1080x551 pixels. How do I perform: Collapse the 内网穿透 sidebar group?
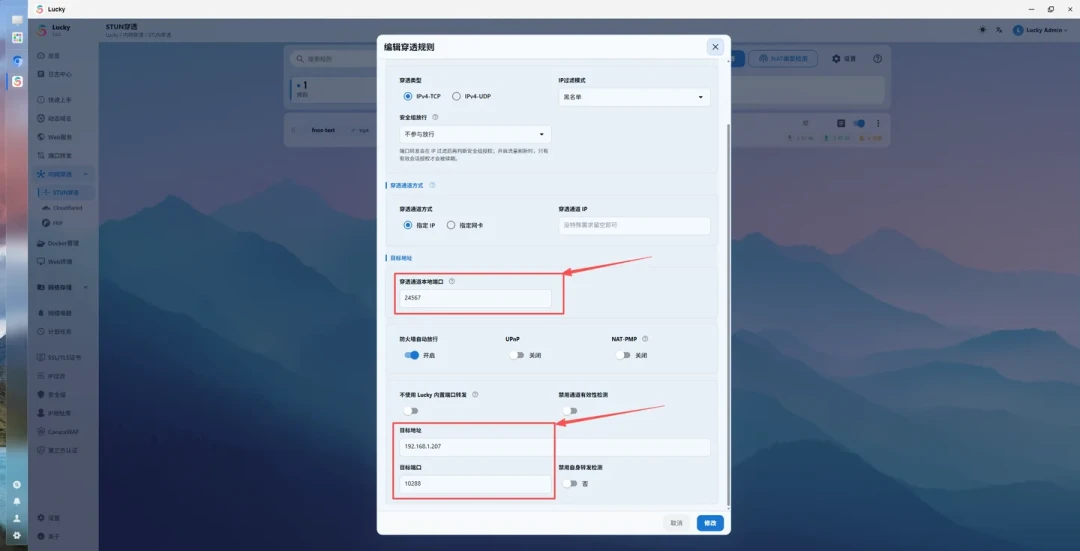[x=62, y=174]
